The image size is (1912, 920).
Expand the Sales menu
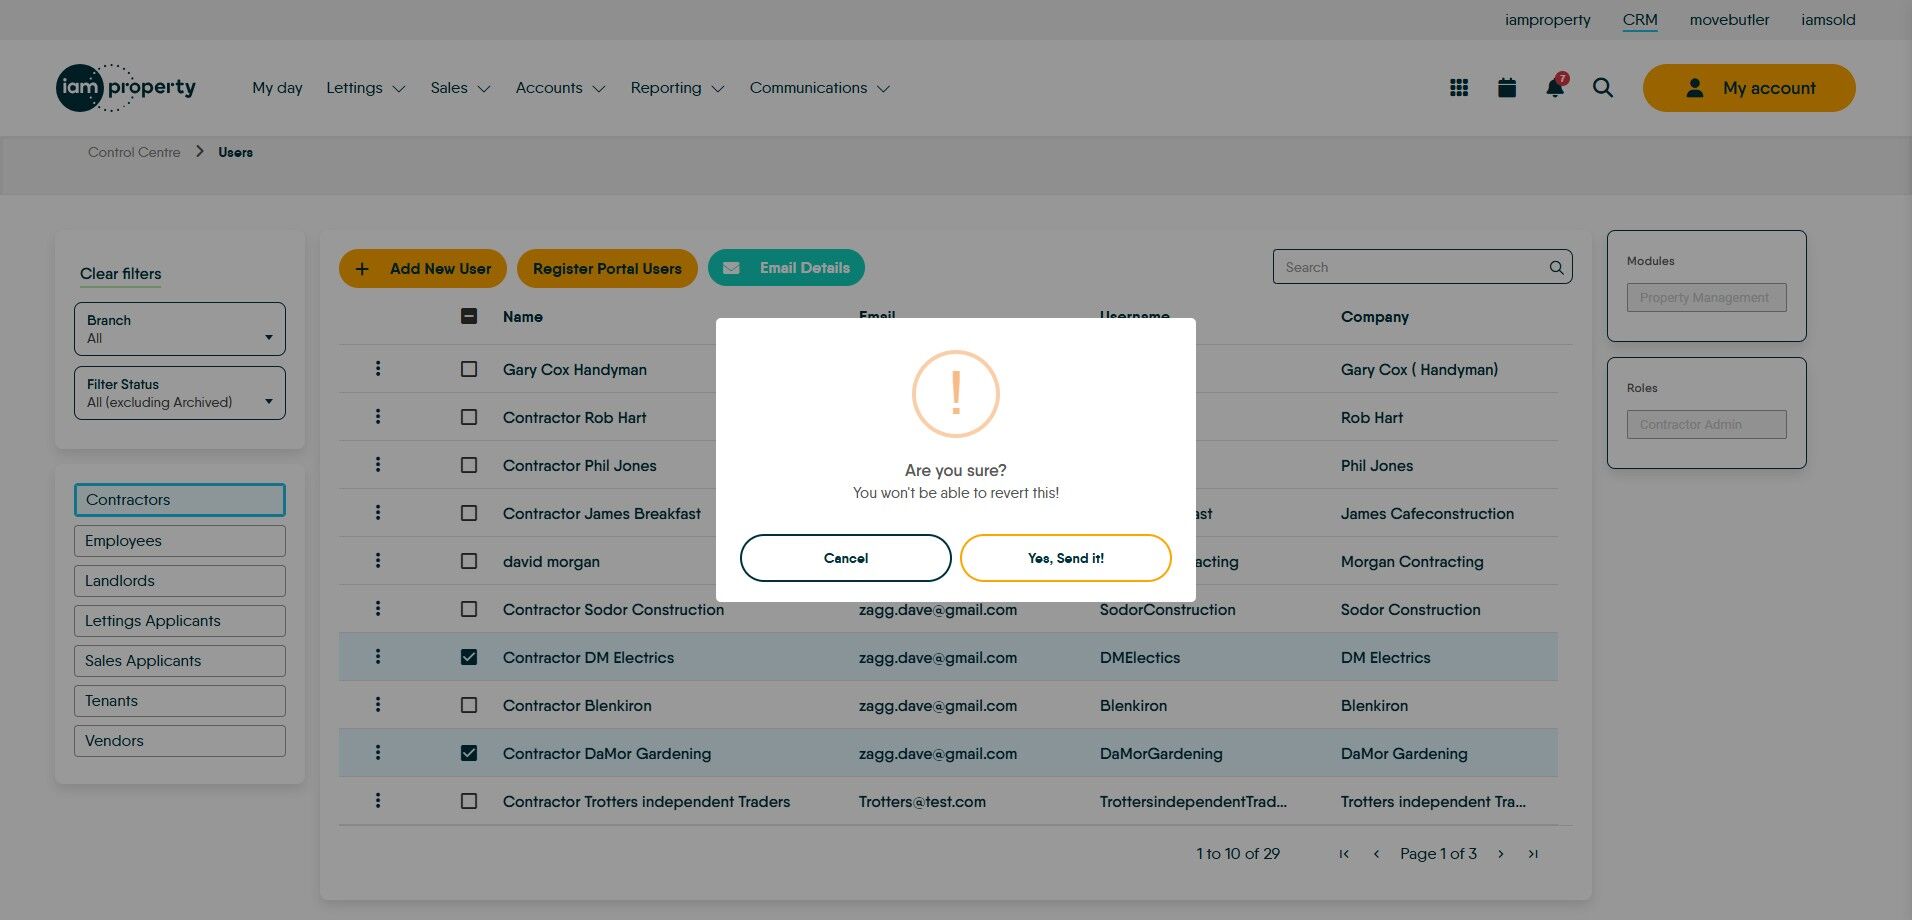[x=460, y=88]
